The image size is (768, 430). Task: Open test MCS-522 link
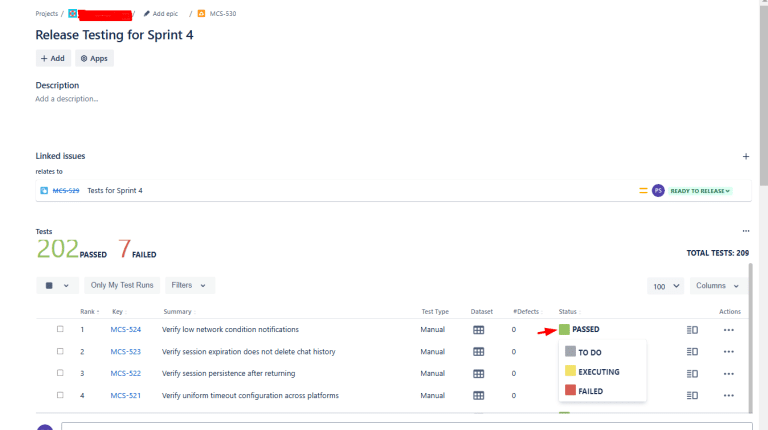pos(125,373)
